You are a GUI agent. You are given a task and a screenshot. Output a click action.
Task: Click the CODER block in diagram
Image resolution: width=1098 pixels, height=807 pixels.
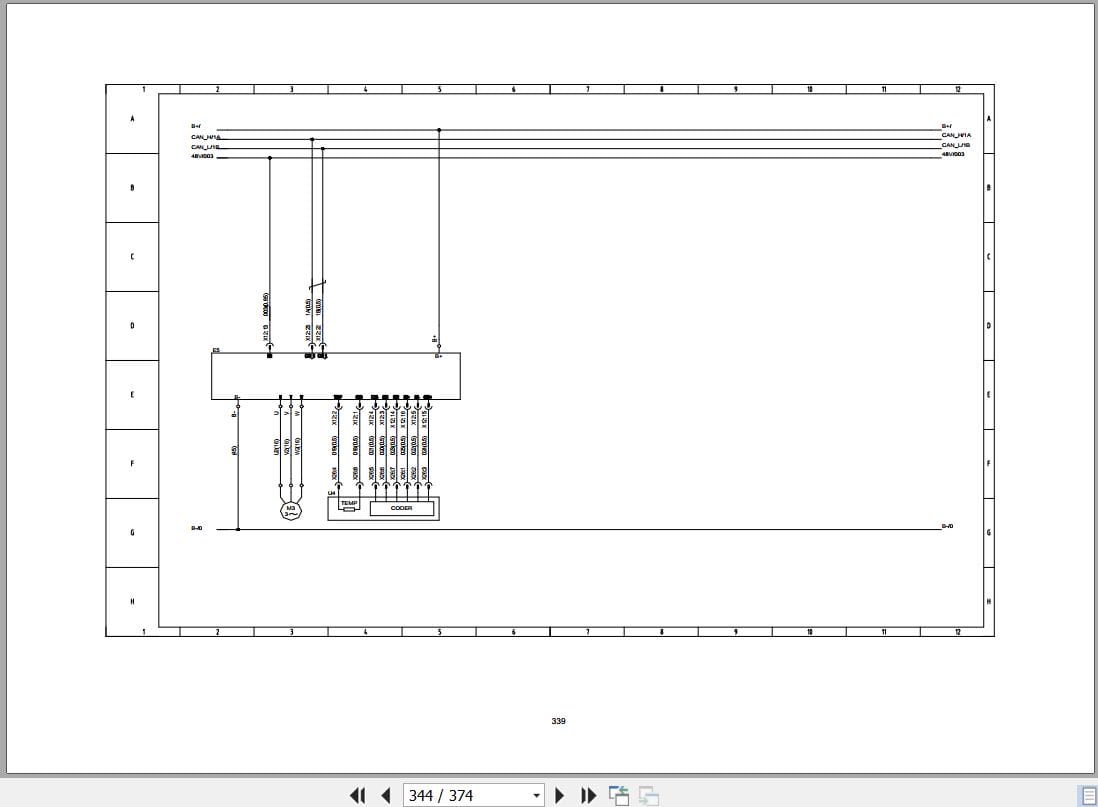tap(401, 509)
